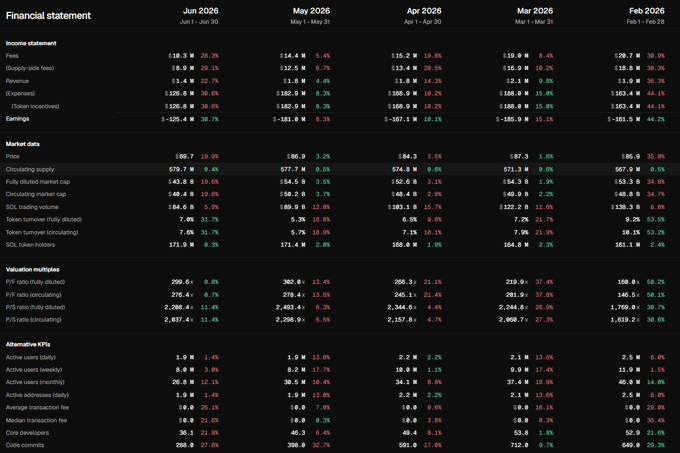Click the Market data section label
Viewport: 680px width, 453px height.
[23, 144]
